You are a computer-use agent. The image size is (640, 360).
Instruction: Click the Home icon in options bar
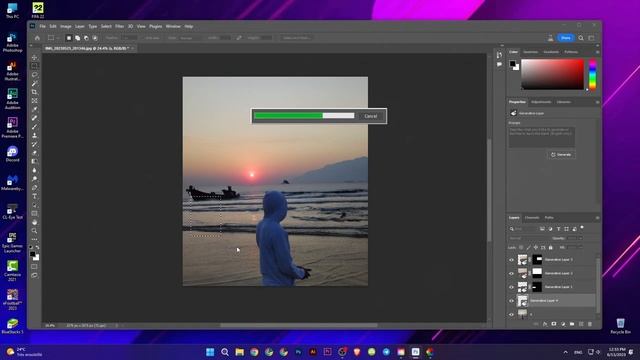click(x=37, y=38)
